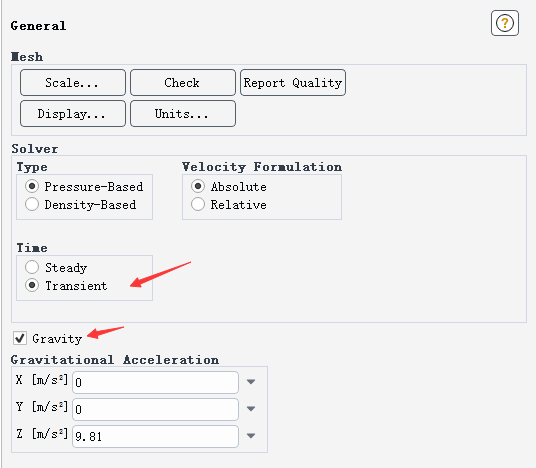
Task: Click the Y gravitational acceleration field
Action: 155,409
